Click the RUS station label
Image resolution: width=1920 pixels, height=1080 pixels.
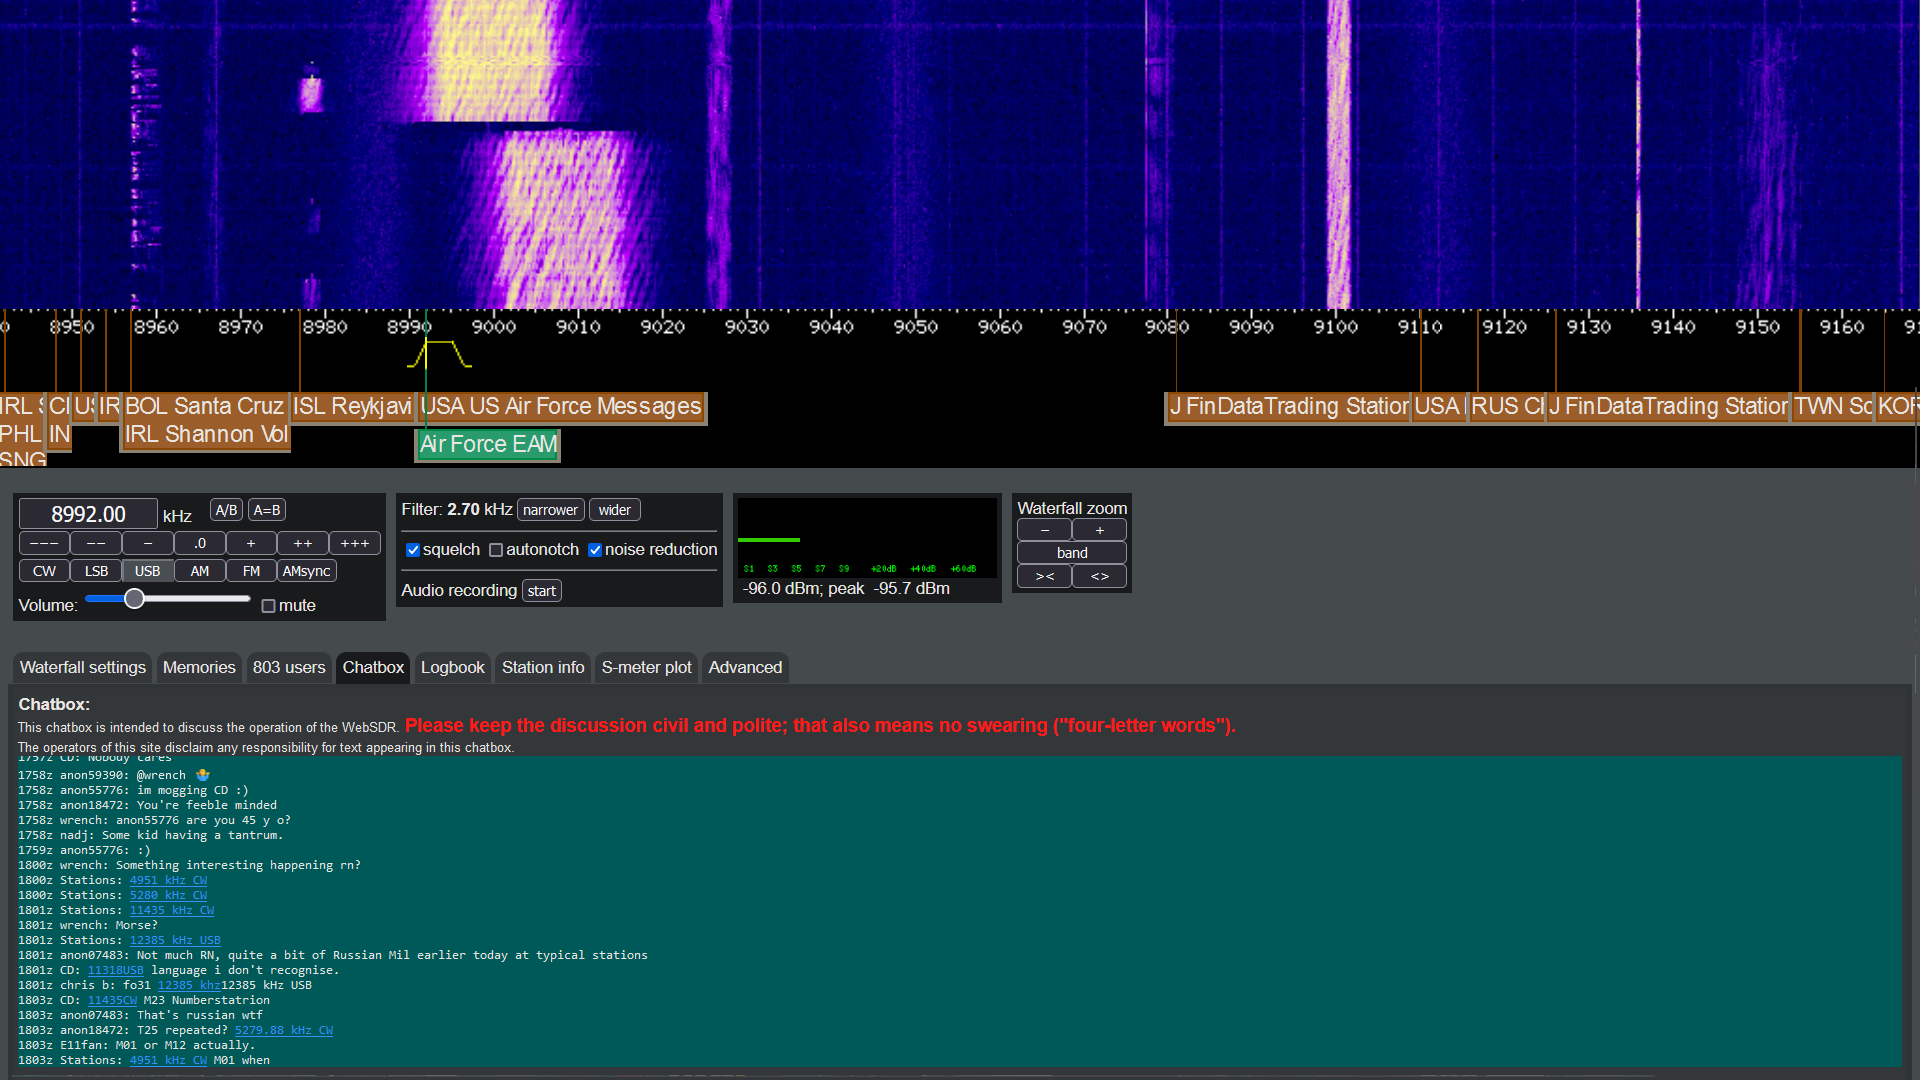pos(1507,406)
